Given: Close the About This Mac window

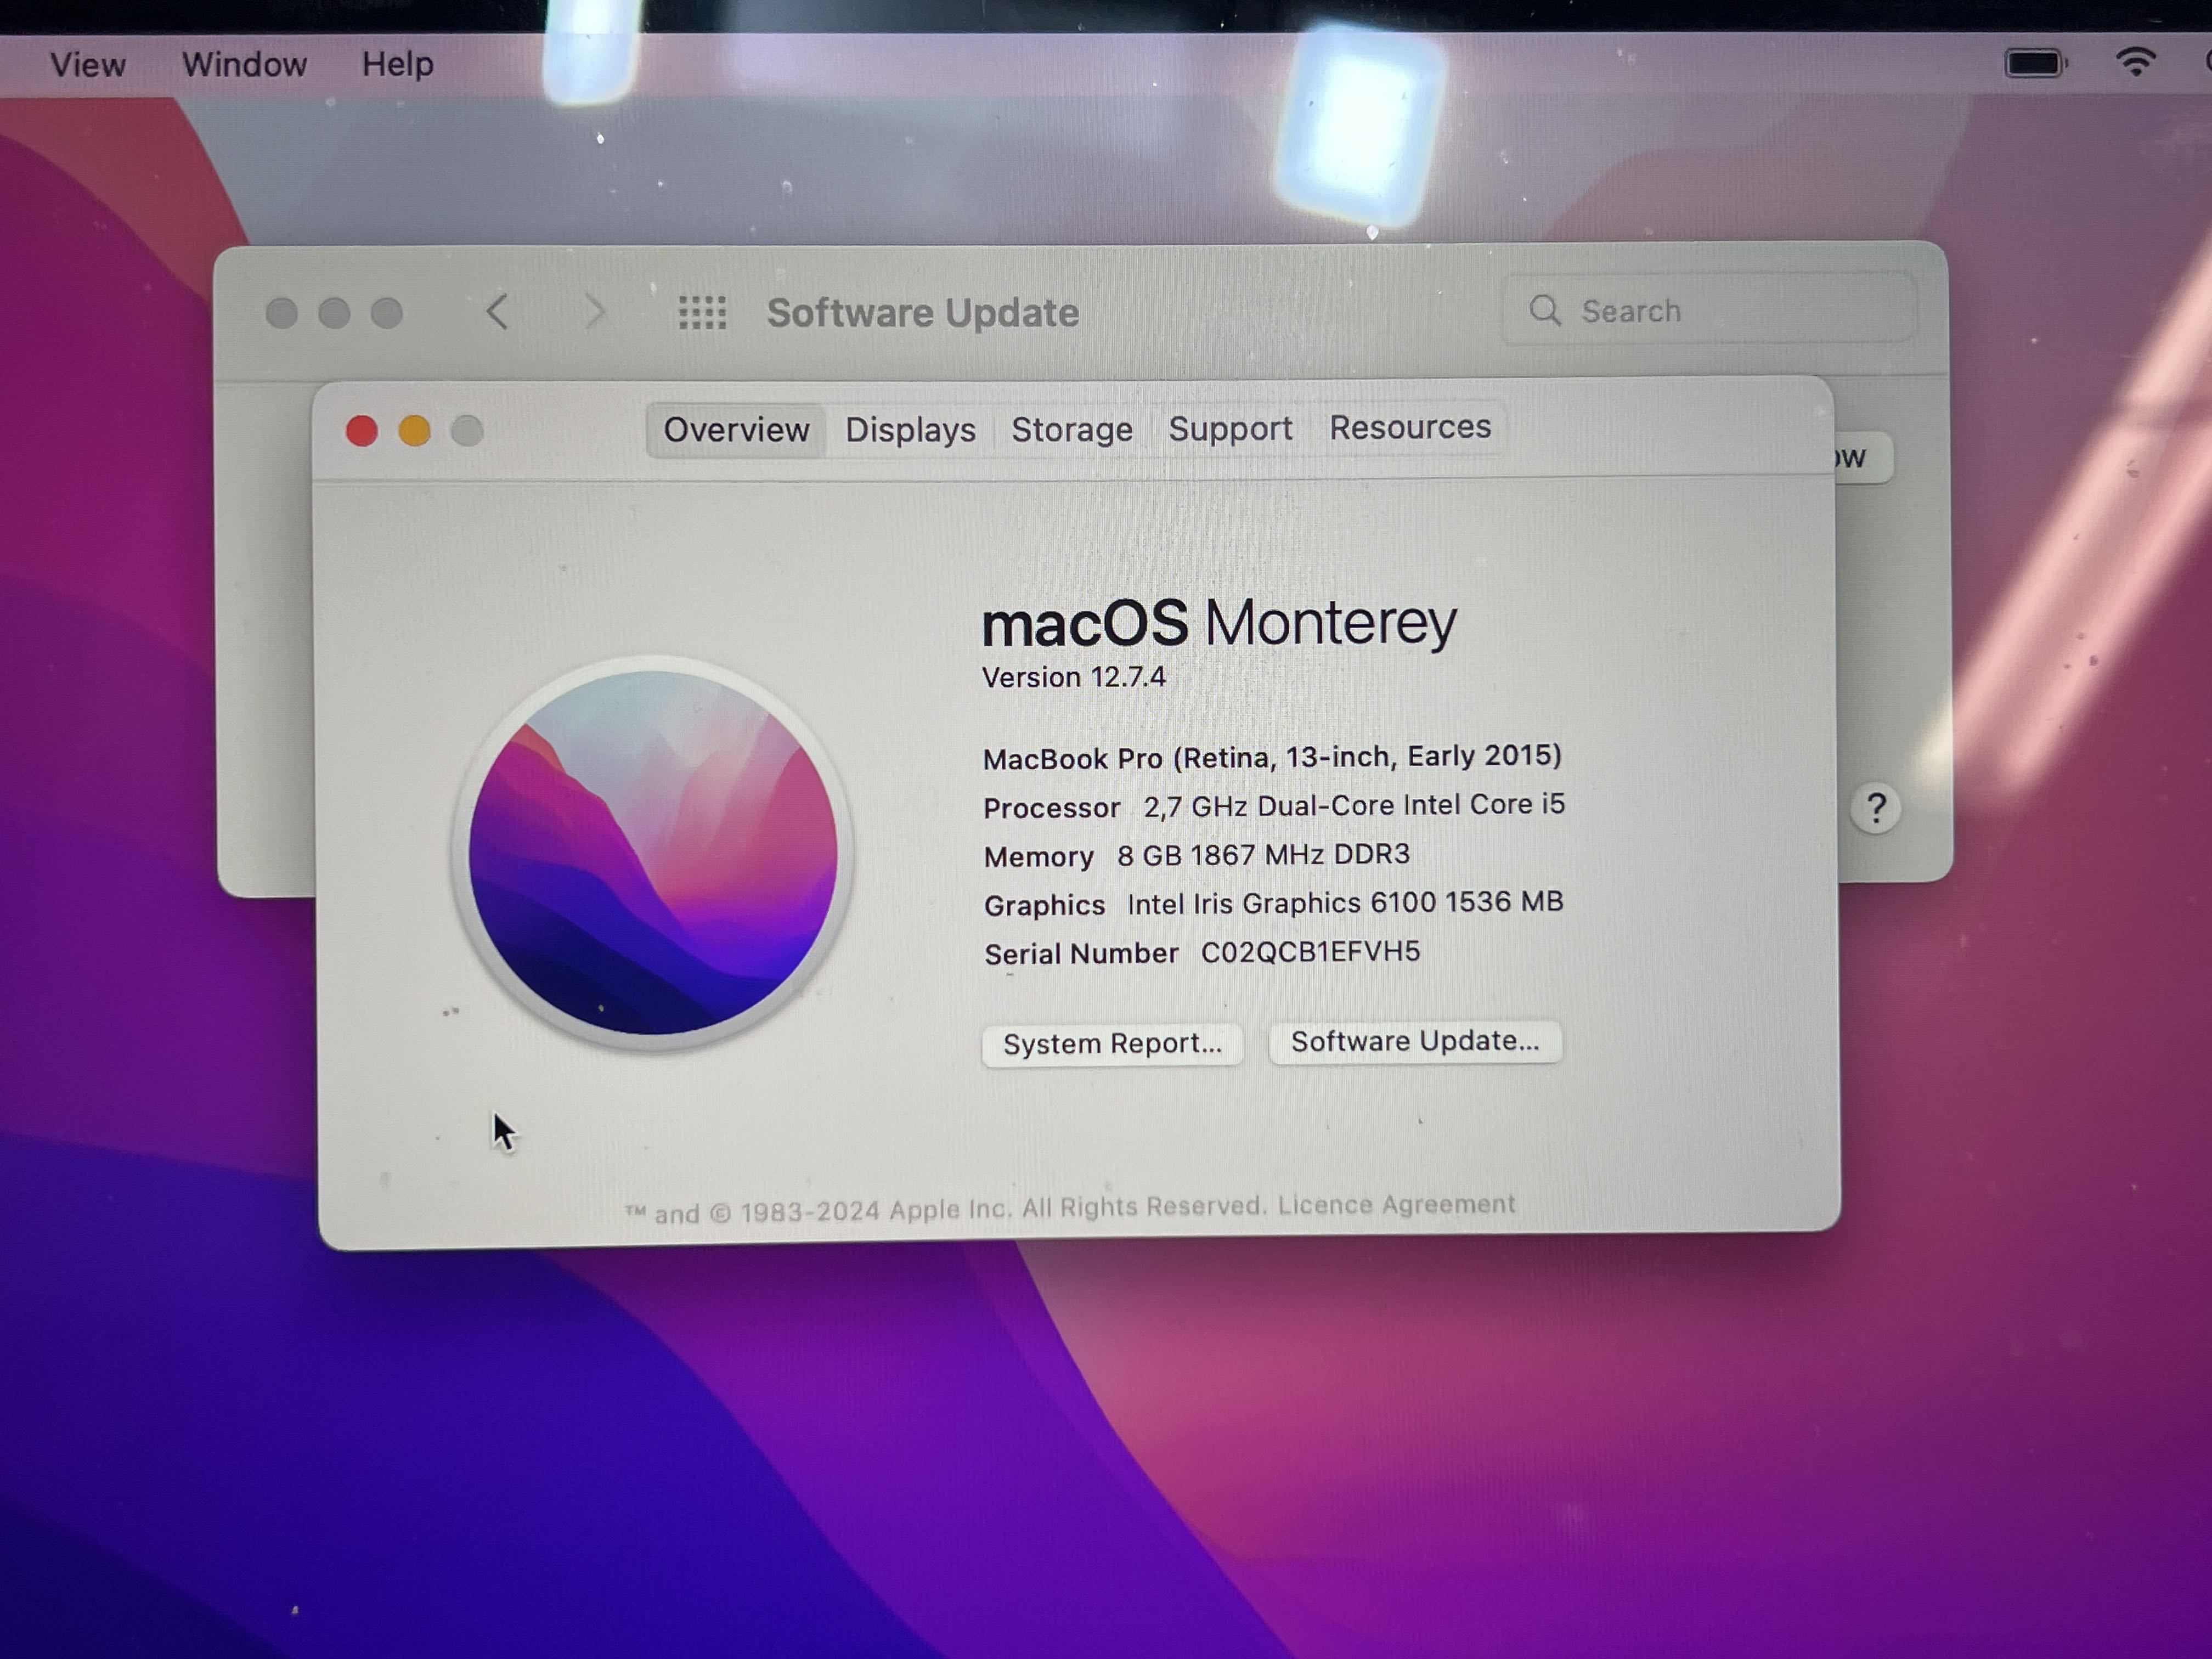Looking at the screenshot, I should tap(362, 431).
